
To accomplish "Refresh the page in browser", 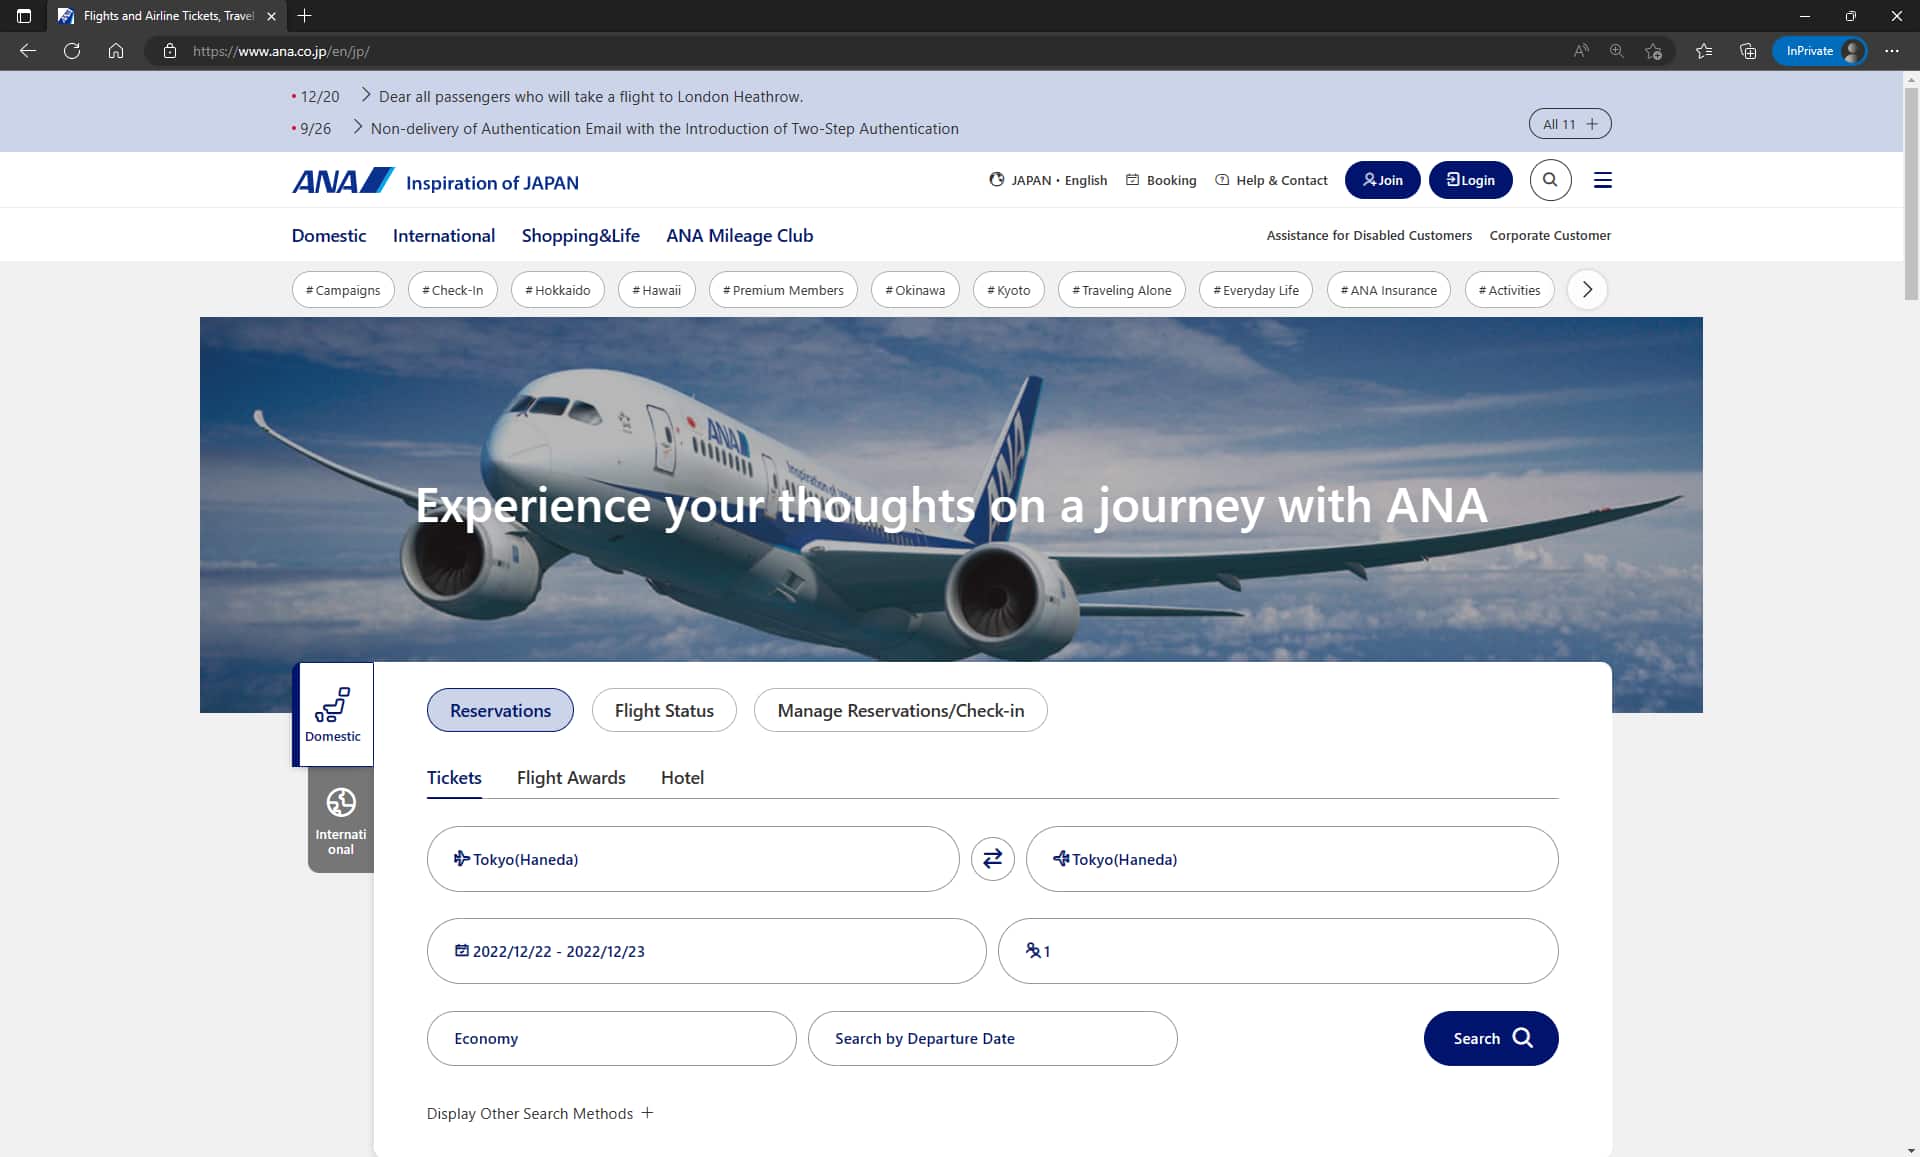I will pos(72,51).
